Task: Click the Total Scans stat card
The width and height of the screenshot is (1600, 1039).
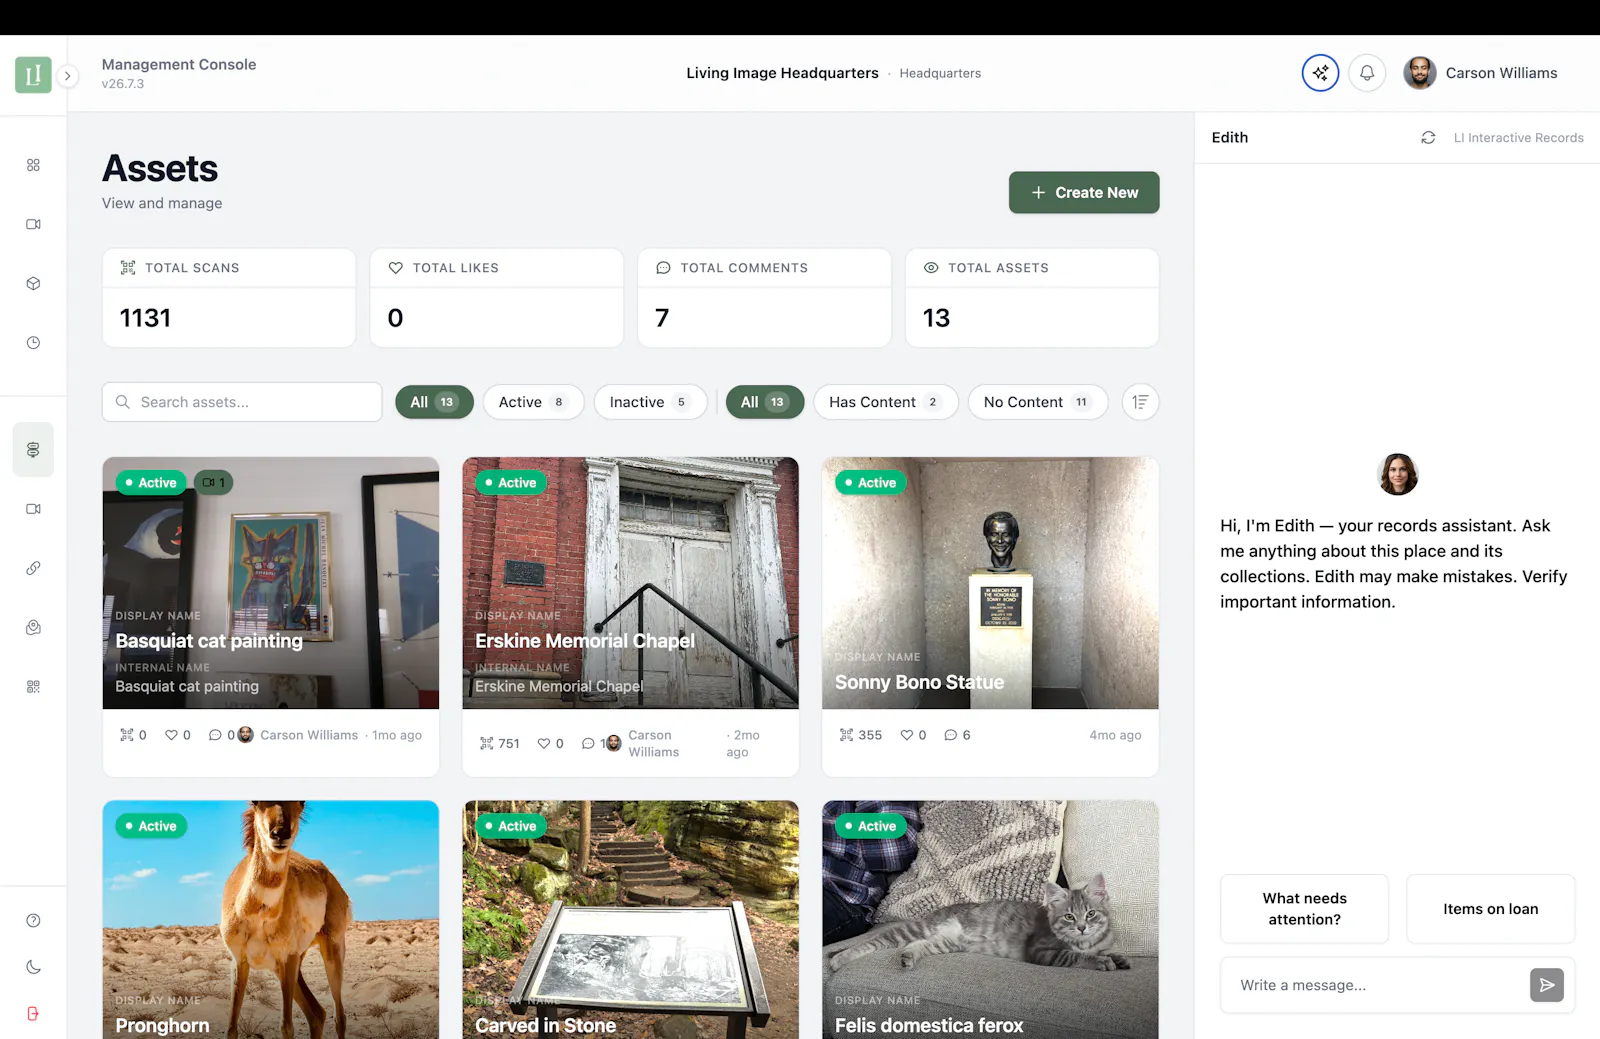Action: click(229, 298)
